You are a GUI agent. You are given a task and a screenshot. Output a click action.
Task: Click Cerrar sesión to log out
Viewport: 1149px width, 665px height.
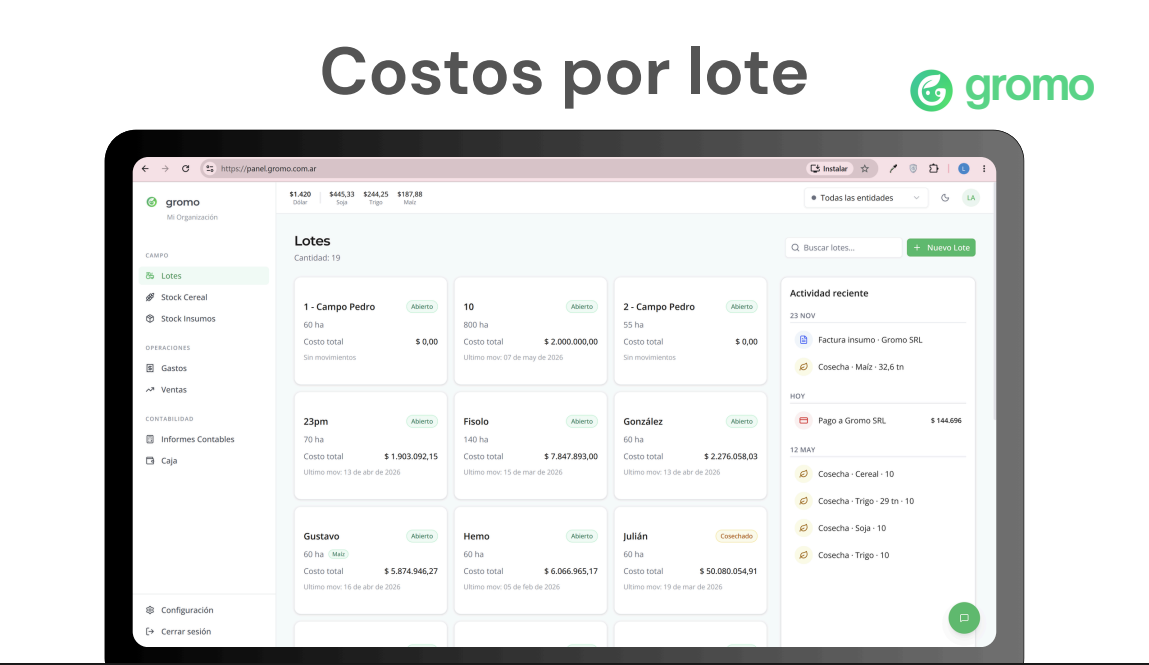(204, 631)
